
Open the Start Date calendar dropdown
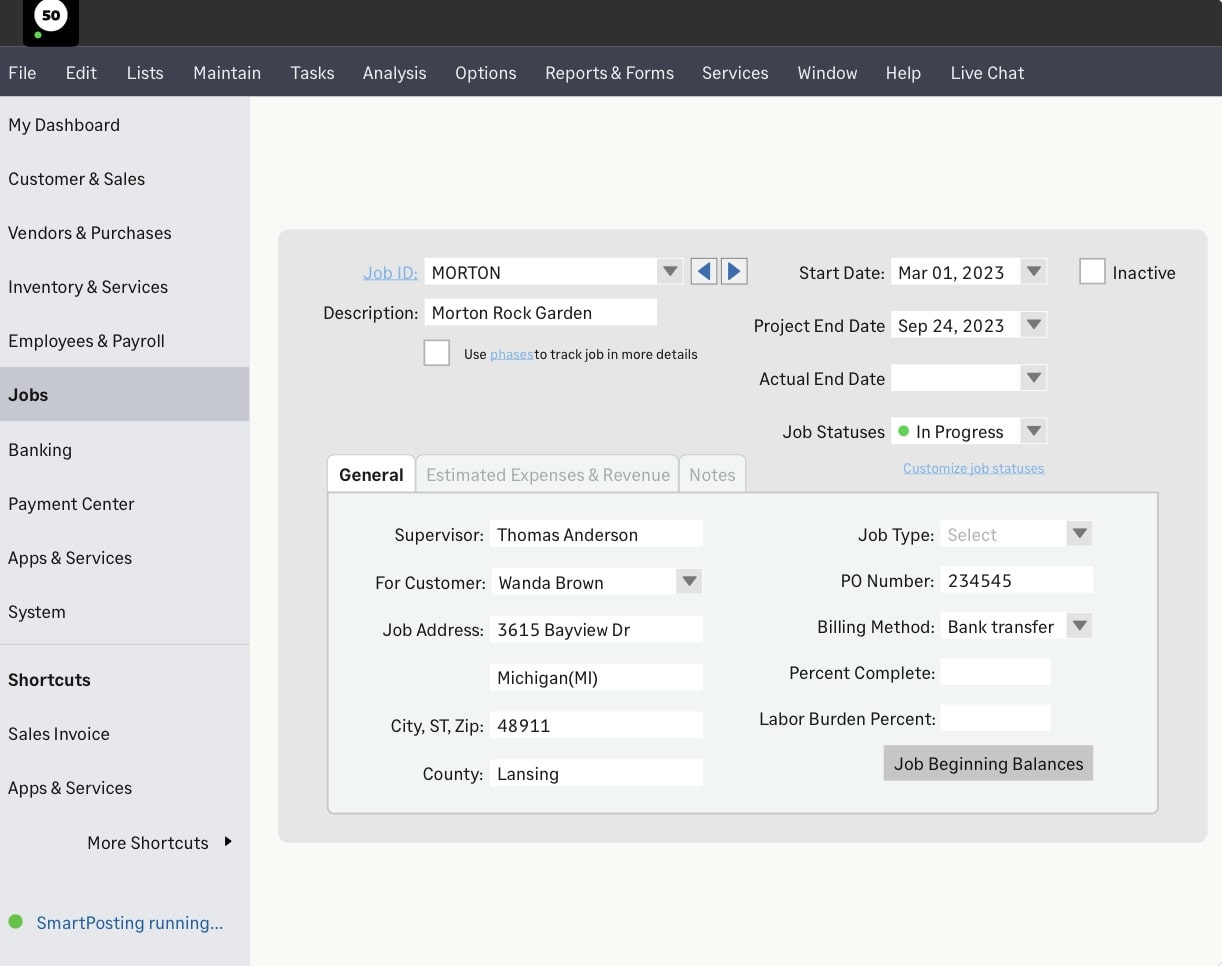coord(1033,270)
